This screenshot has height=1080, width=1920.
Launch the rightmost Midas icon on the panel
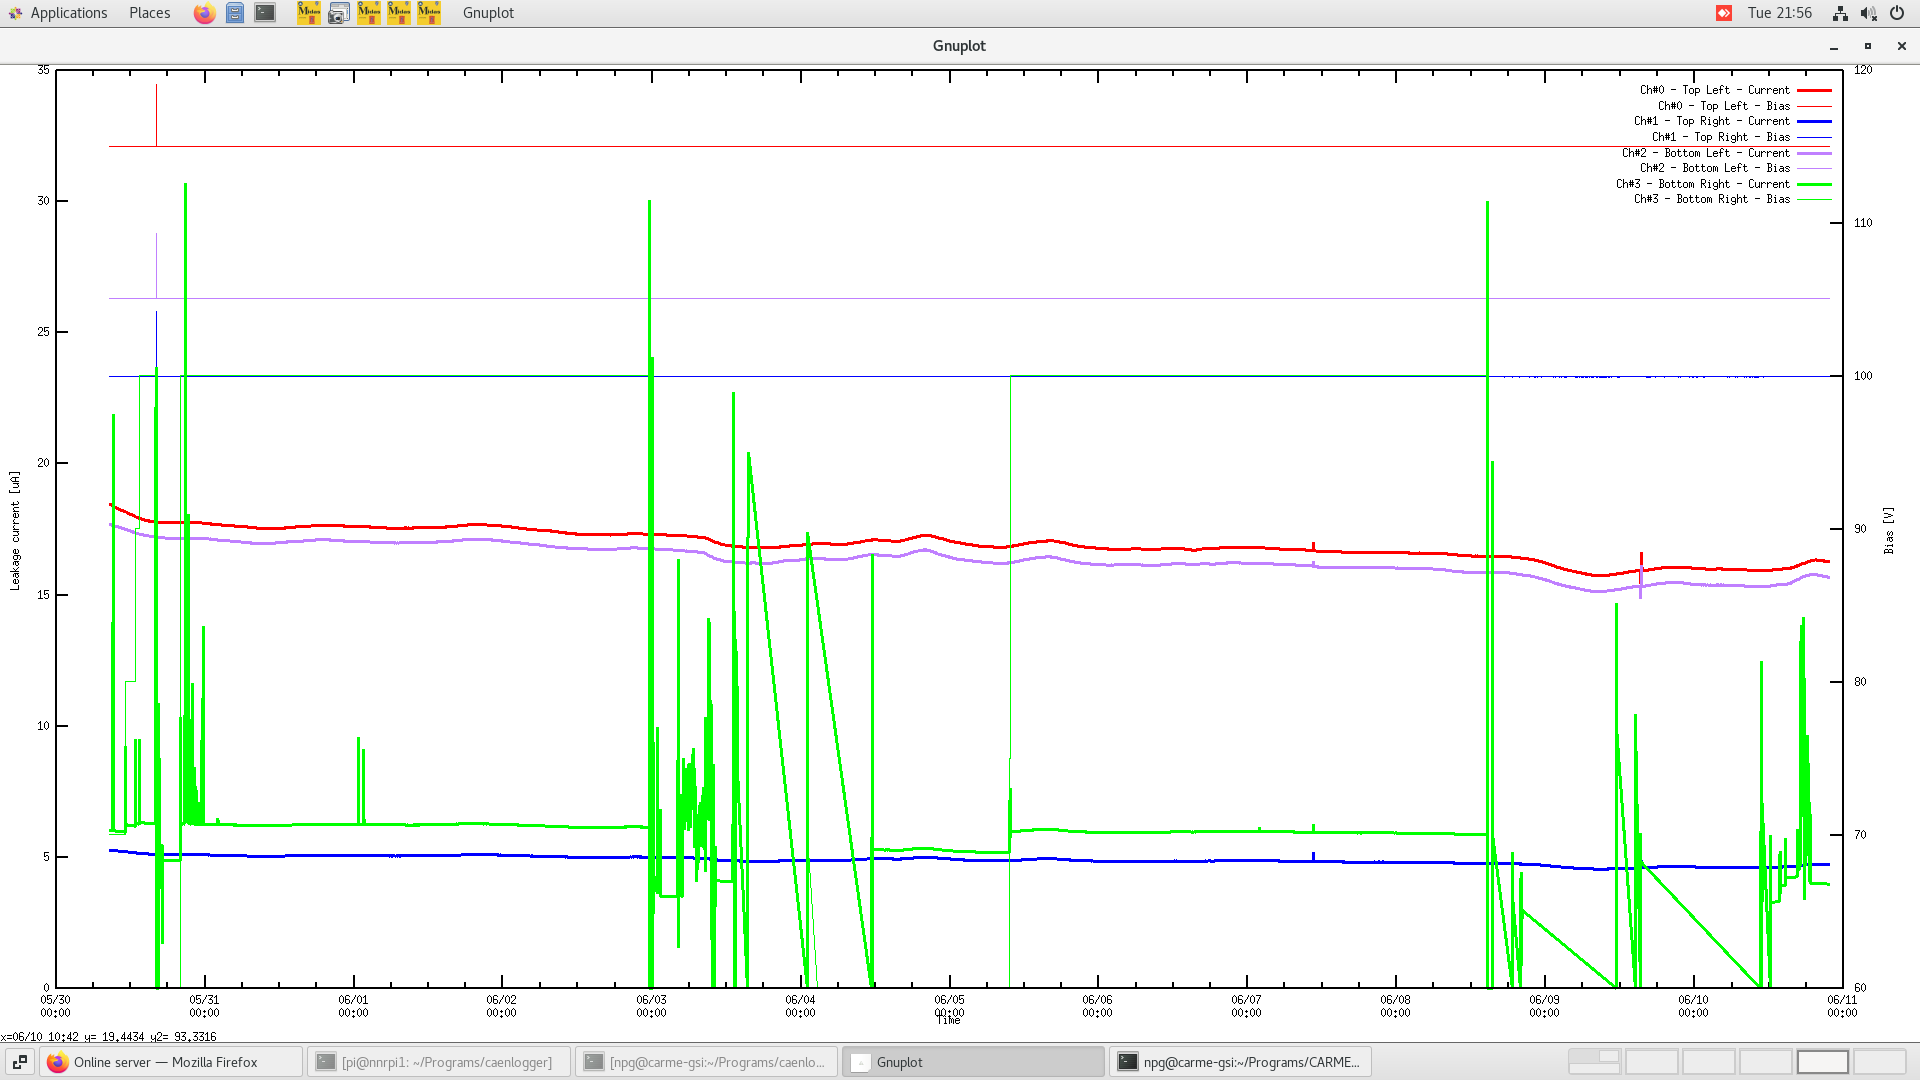[x=428, y=13]
